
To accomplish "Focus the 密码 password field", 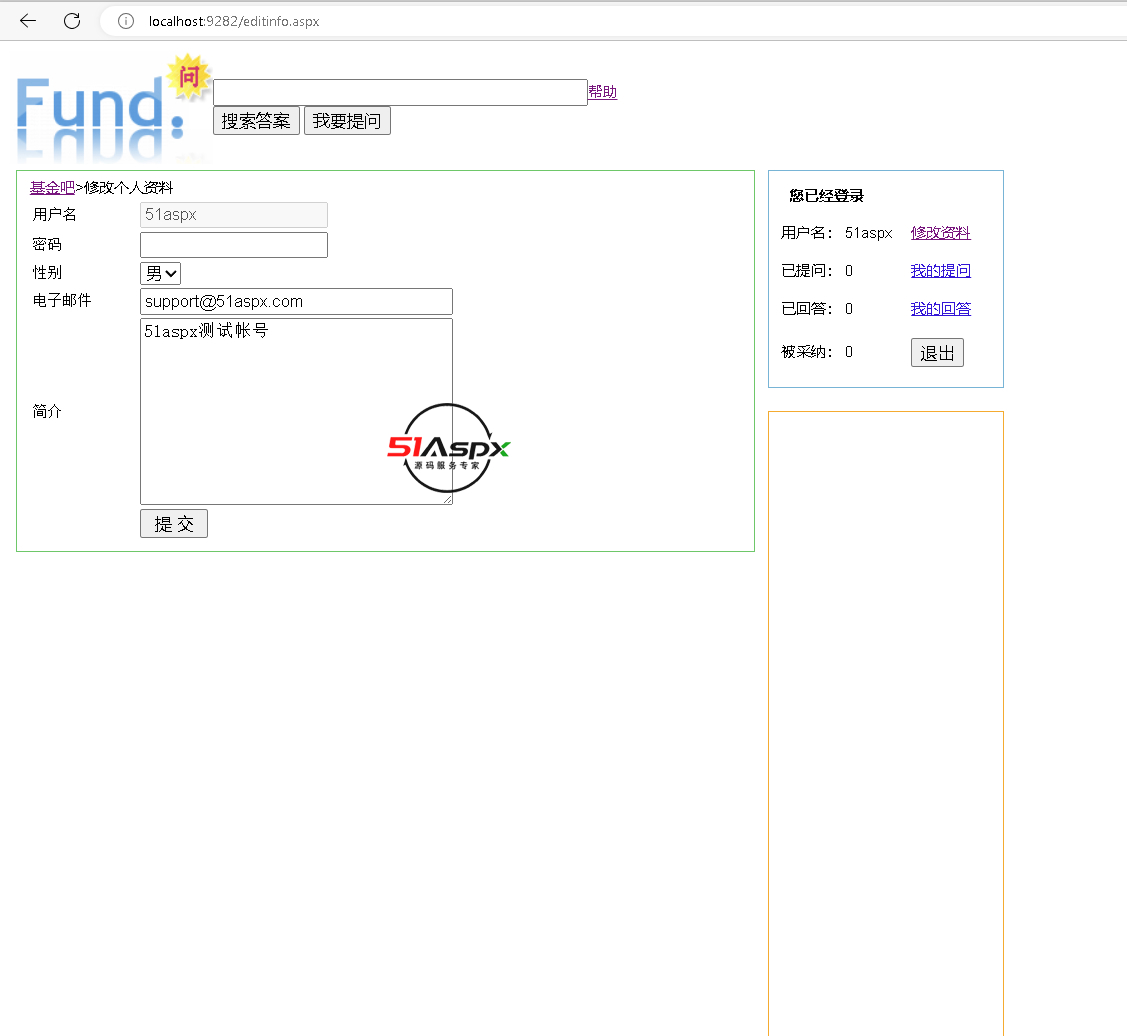I will pos(234,244).
